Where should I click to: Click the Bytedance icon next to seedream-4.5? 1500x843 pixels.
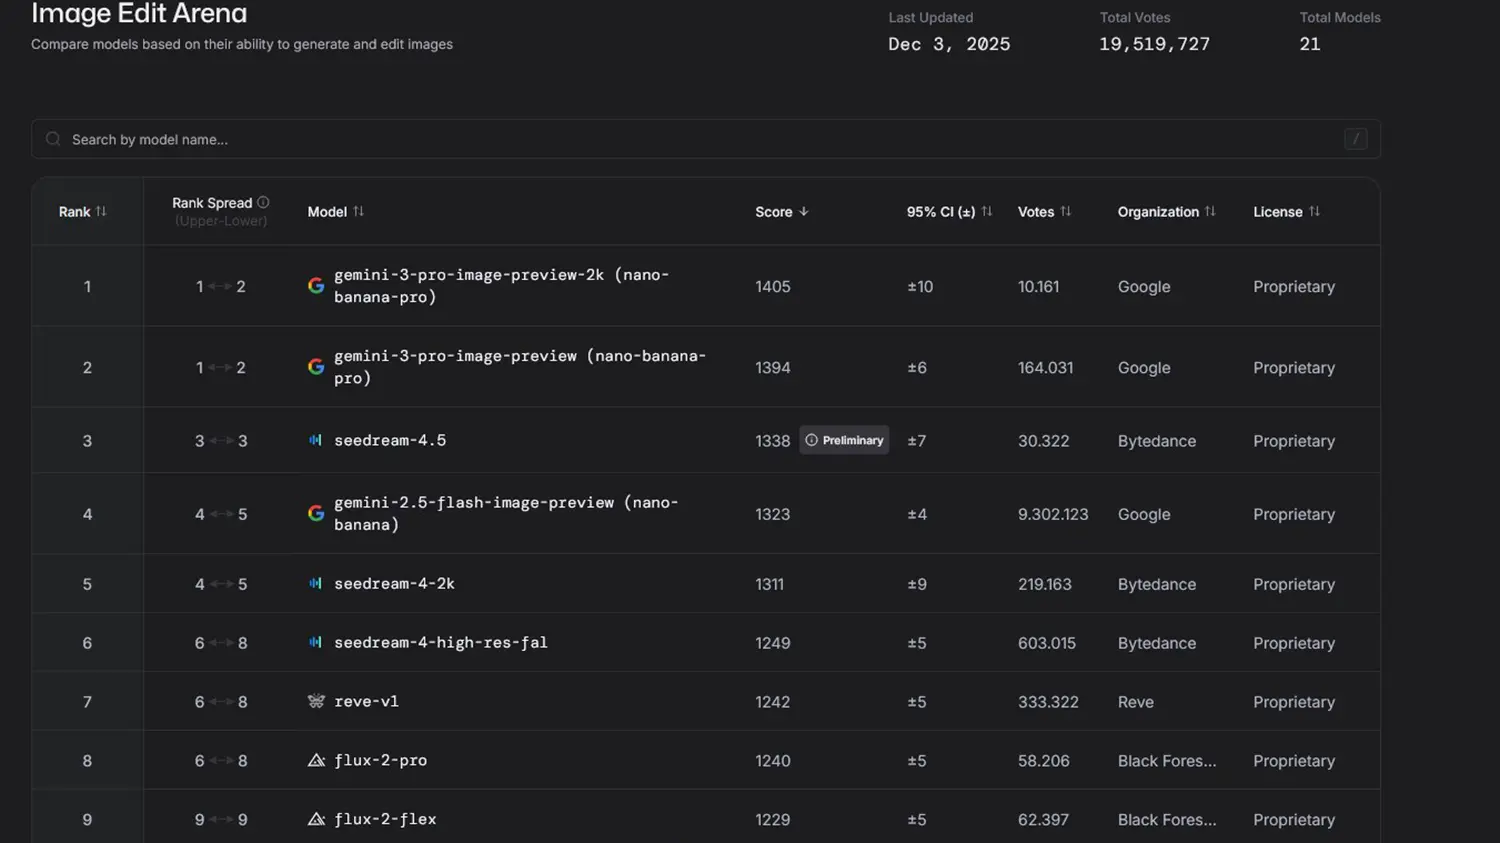click(x=316, y=440)
